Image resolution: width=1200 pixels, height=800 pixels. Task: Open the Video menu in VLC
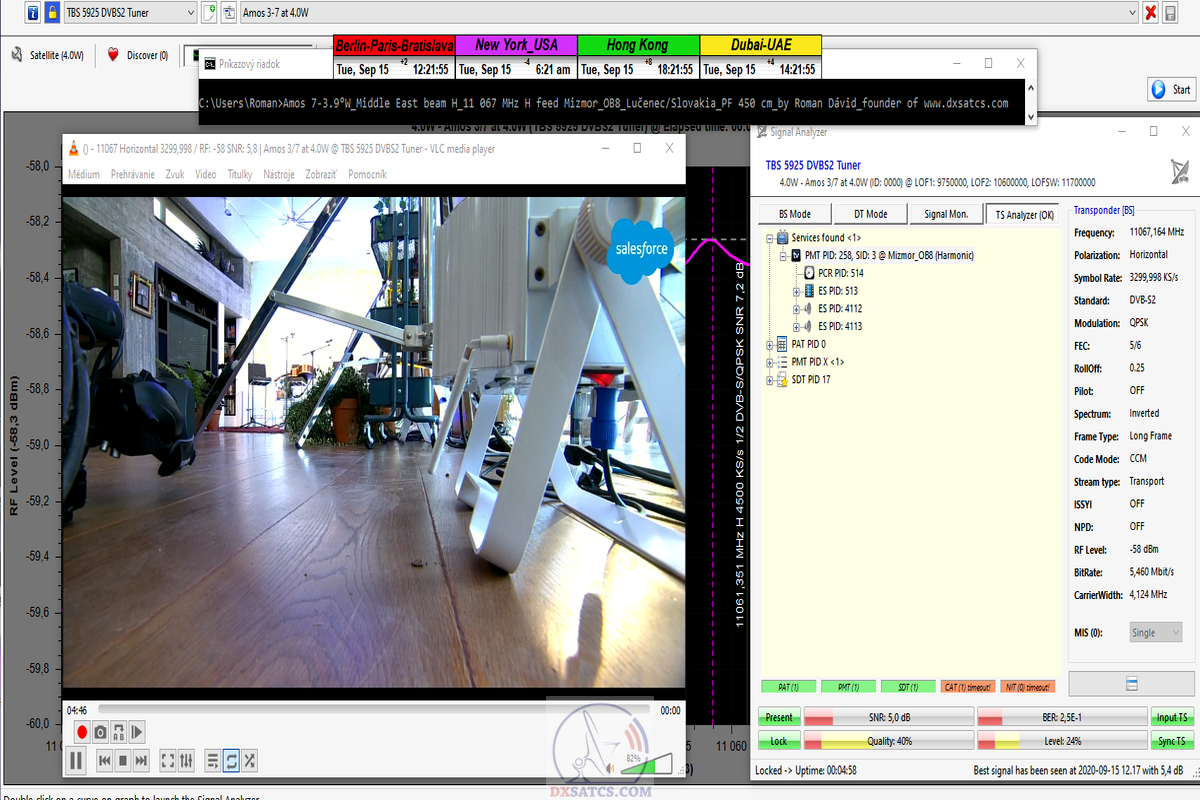(205, 174)
